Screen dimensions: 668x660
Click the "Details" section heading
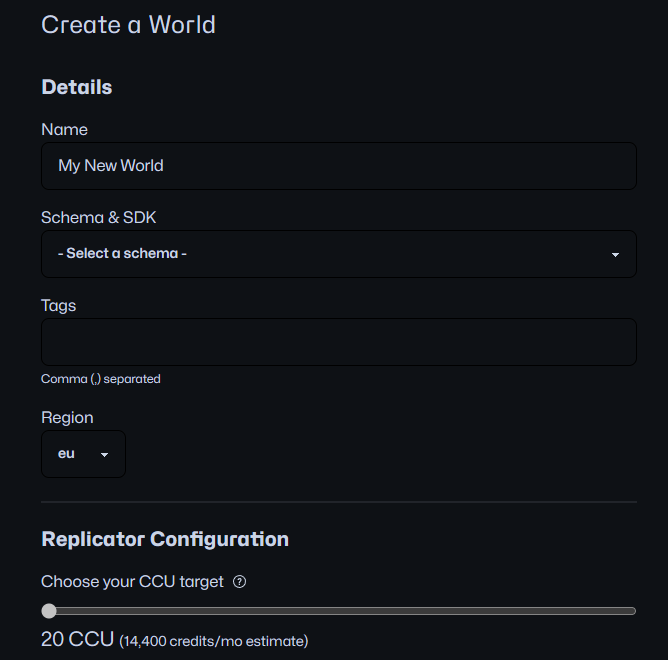coord(77,88)
